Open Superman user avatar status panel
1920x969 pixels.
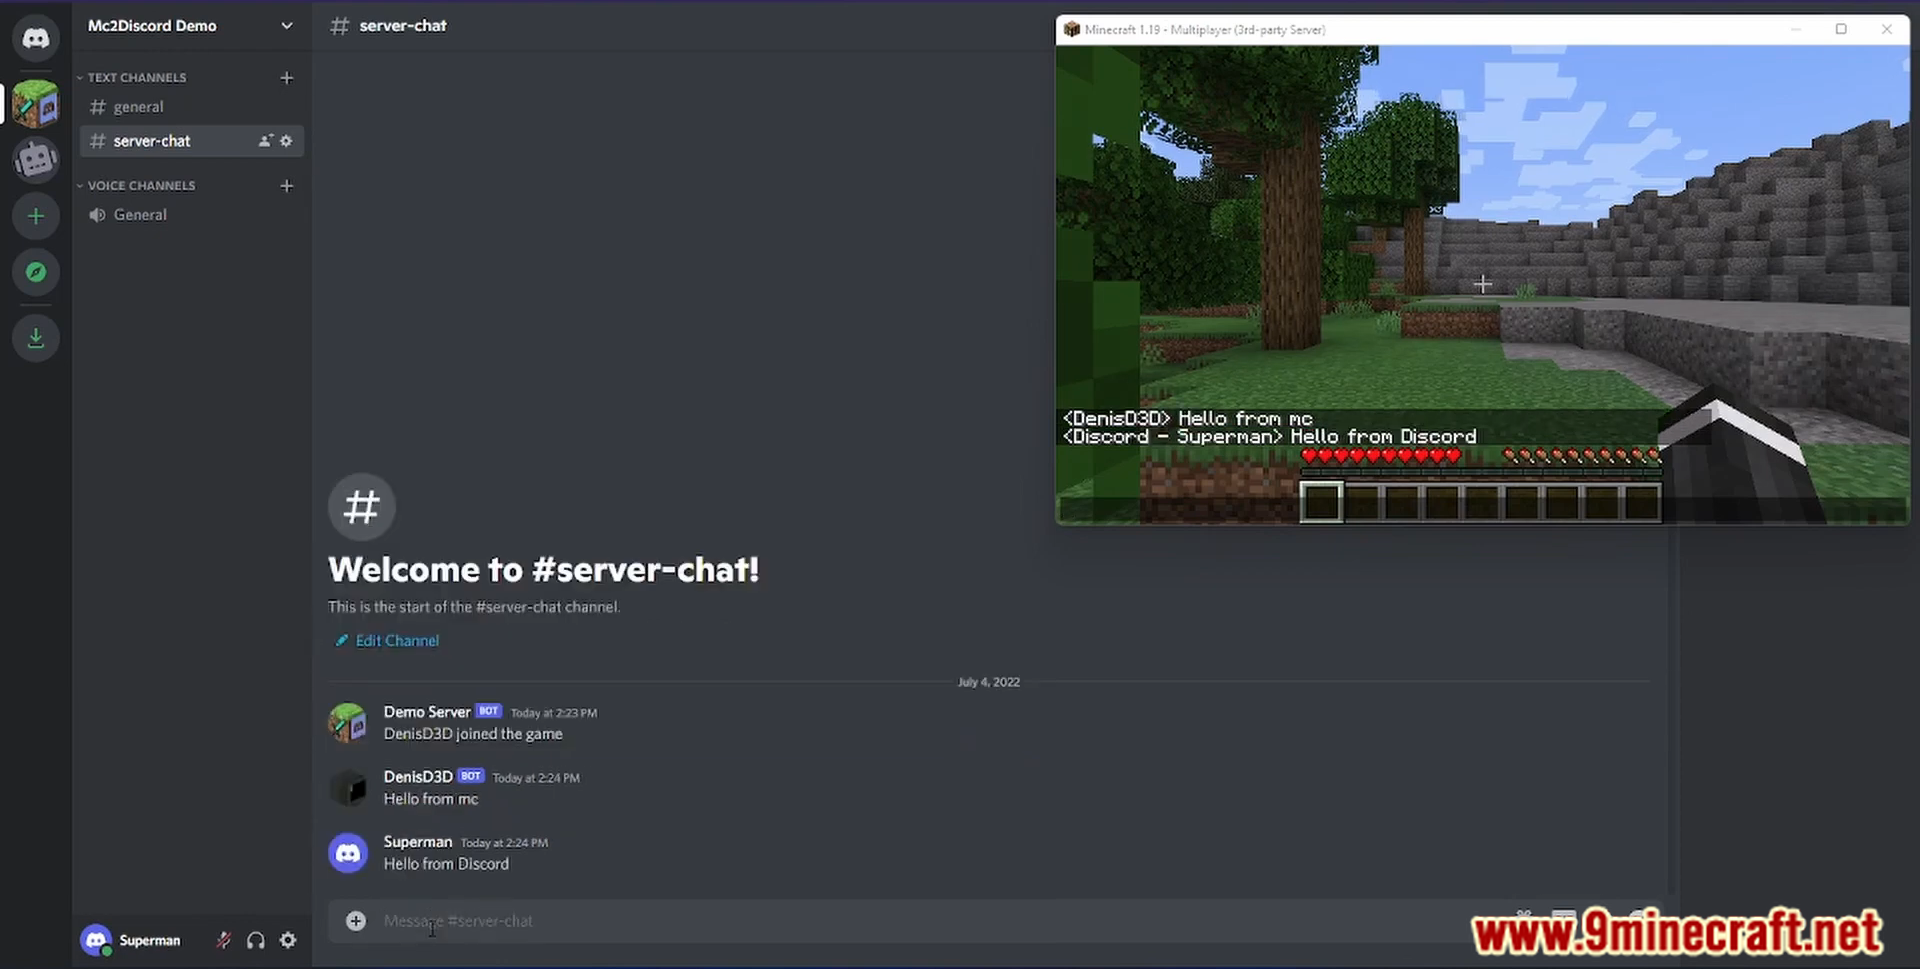point(96,940)
